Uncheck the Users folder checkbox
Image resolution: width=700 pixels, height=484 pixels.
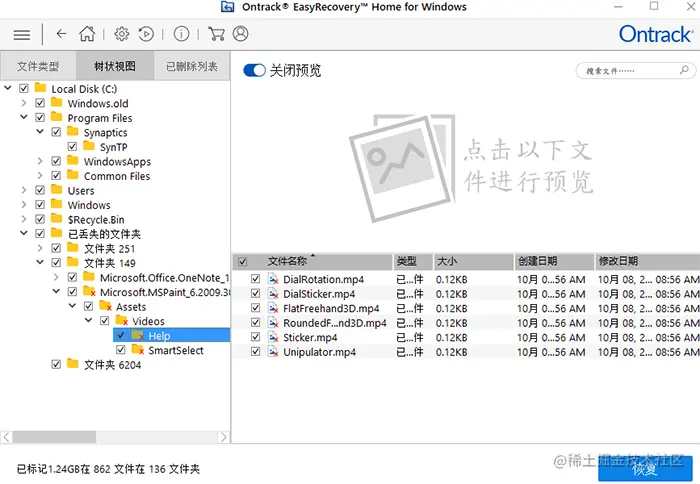(40, 190)
